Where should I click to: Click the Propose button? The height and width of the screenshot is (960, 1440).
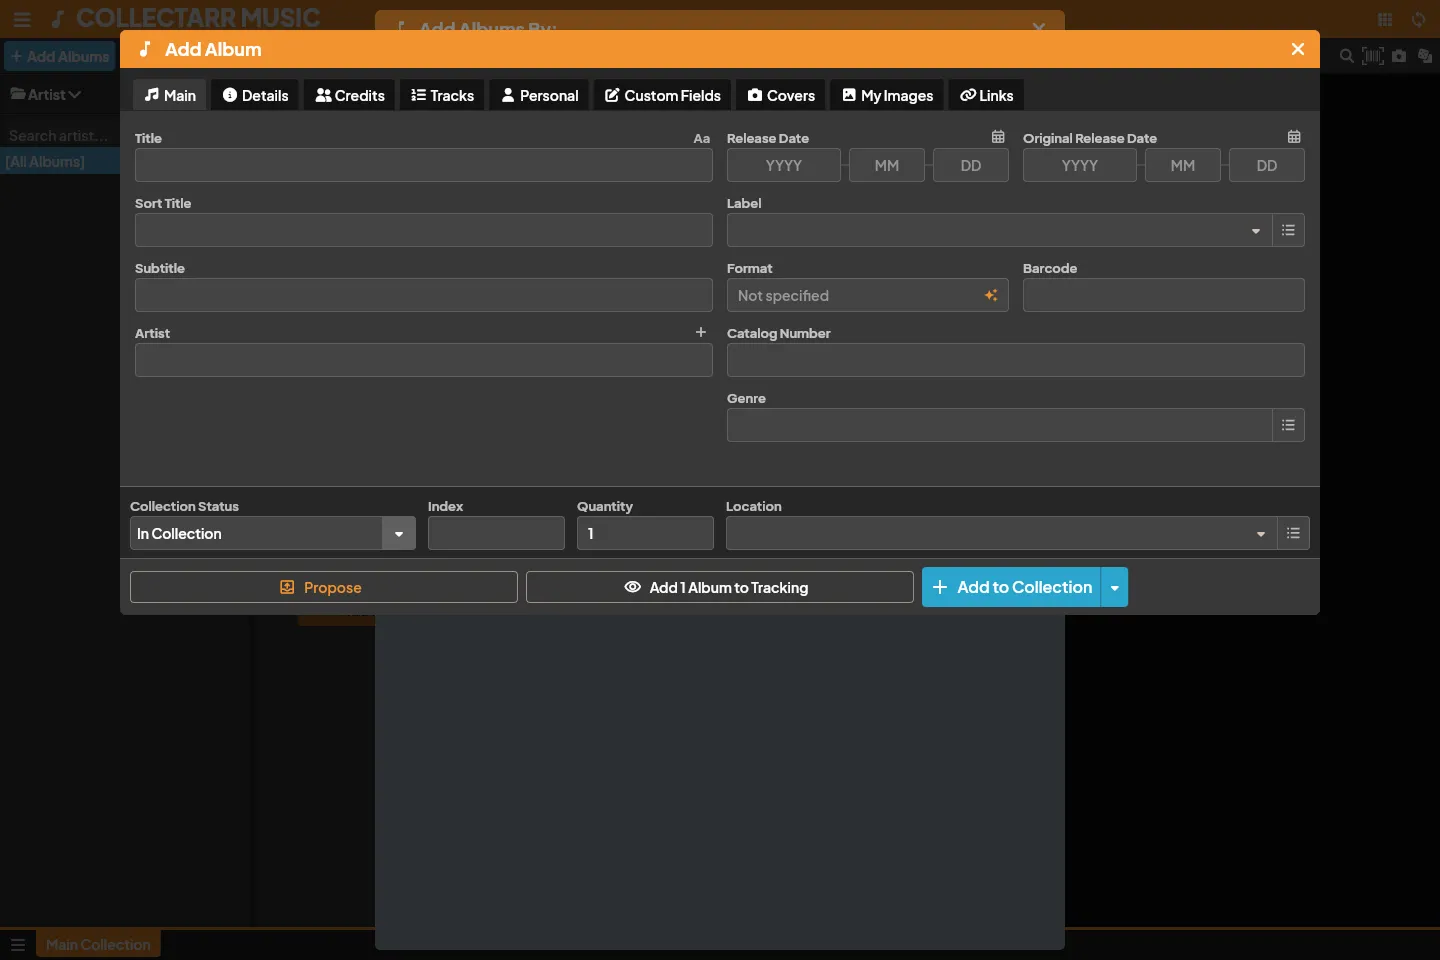point(324,587)
